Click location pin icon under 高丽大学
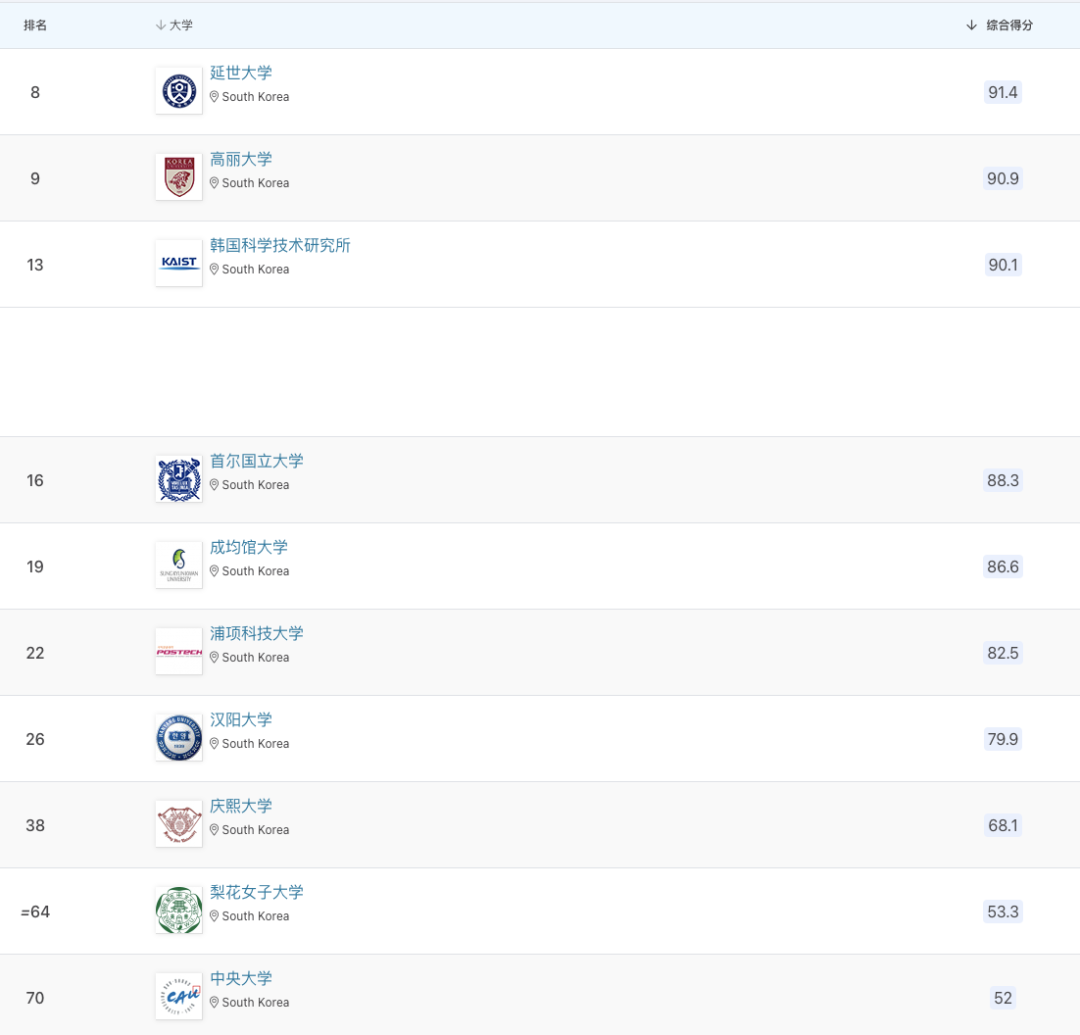 pos(214,183)
